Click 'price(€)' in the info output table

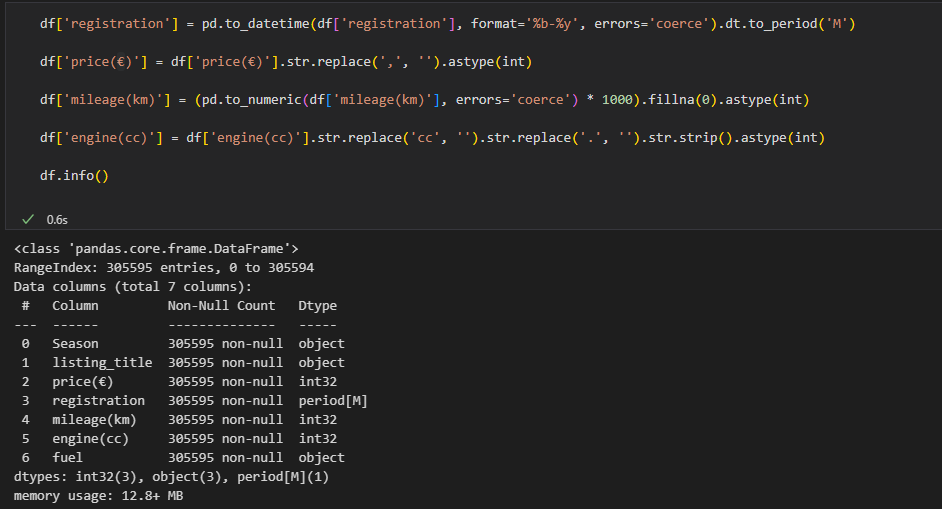point(83,382)
